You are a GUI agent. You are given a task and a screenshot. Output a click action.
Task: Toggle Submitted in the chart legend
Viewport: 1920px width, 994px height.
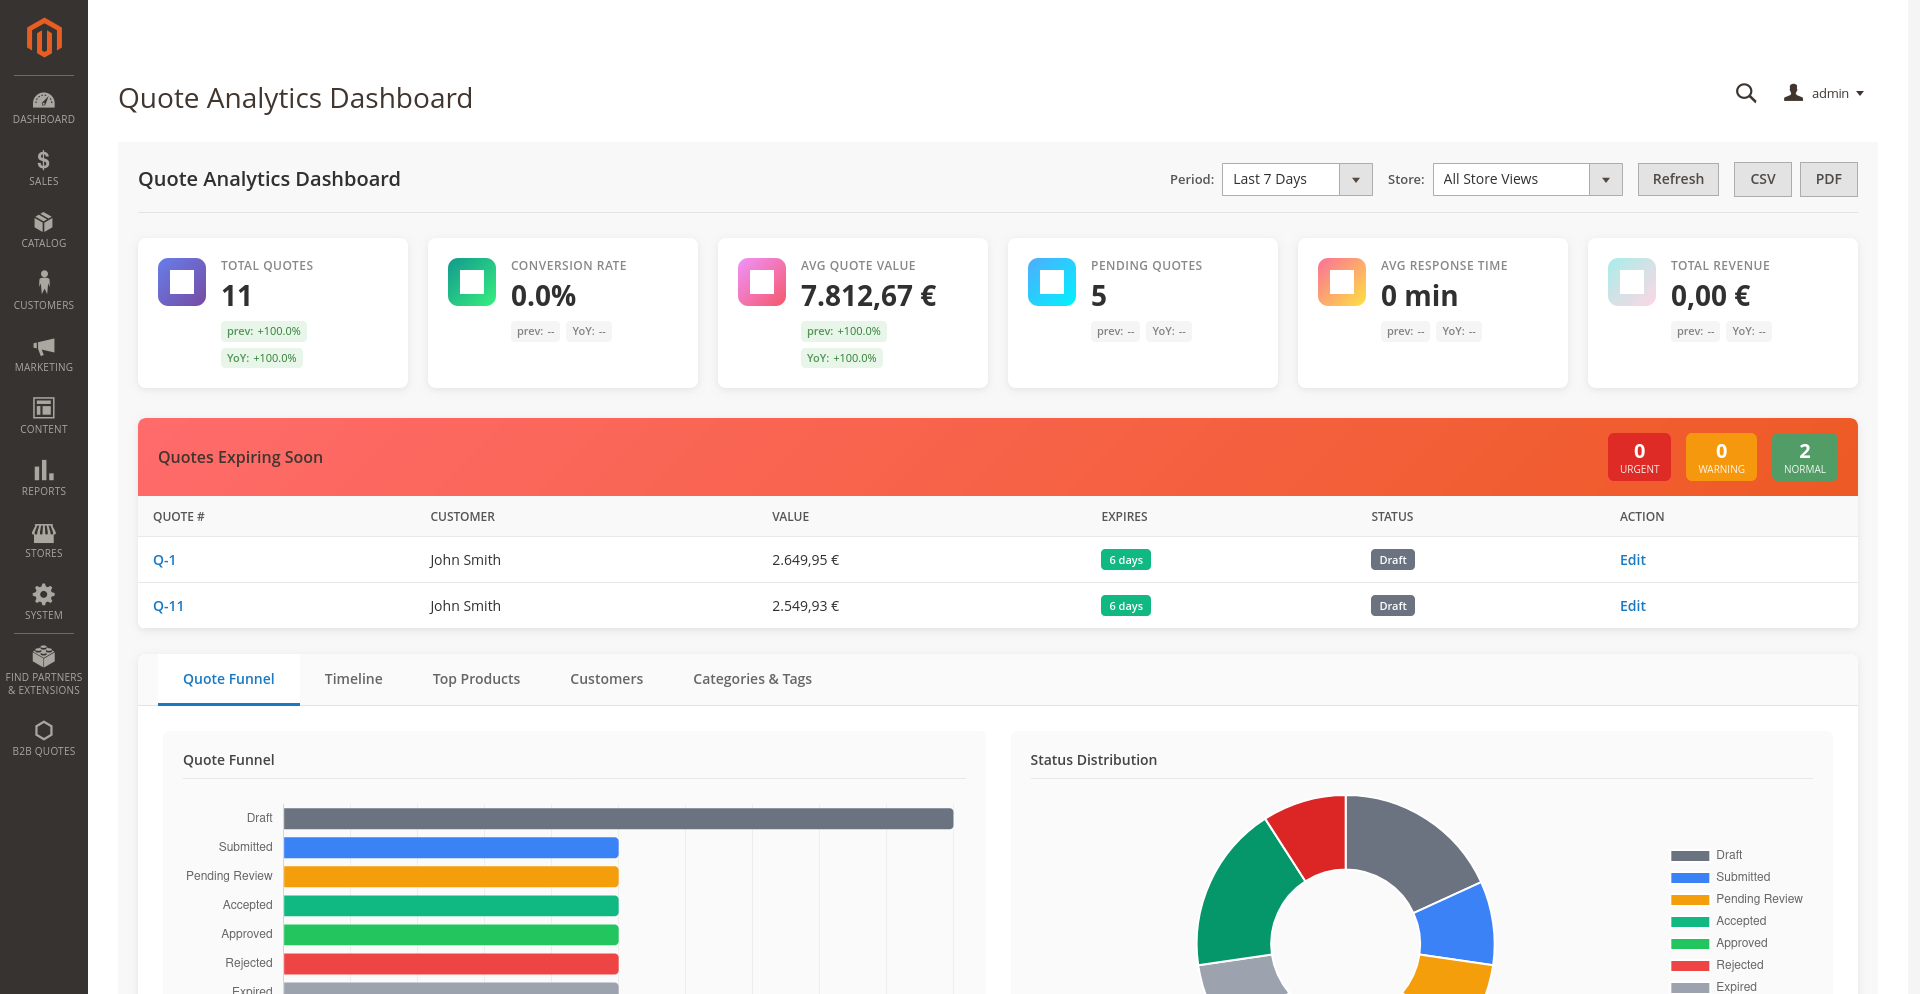1720,877
